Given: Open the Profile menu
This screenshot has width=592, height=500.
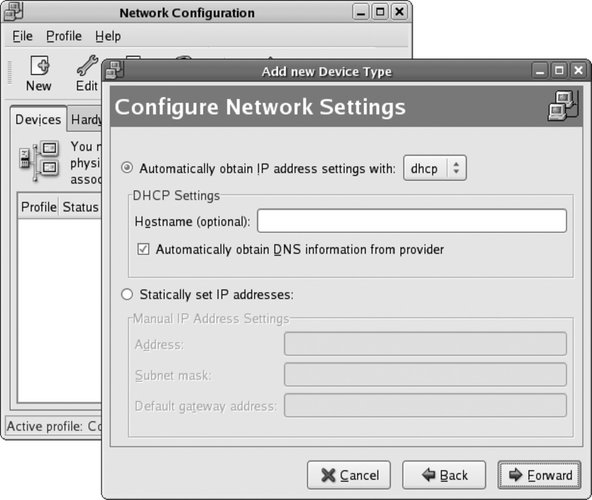Looking at the screenshot, I should [x=64, y=36].
